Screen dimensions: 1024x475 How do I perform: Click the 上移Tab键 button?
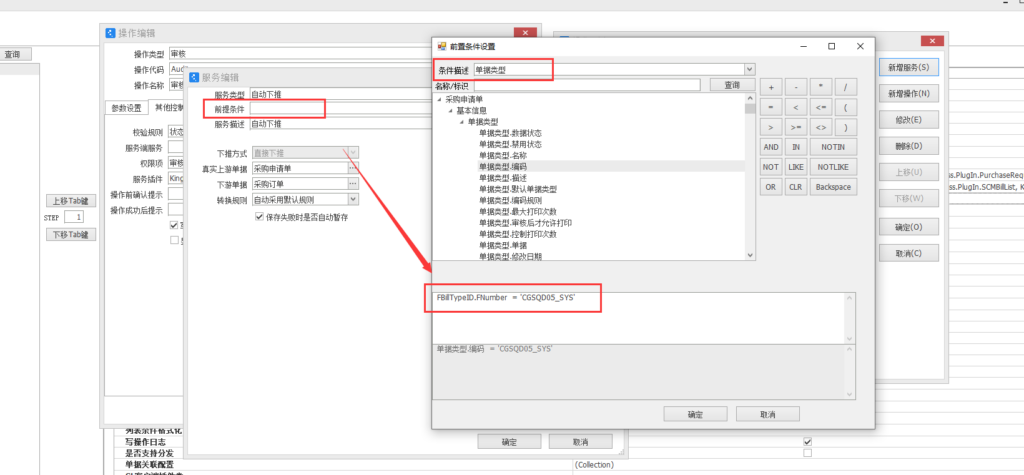click(x=71, y=200)
